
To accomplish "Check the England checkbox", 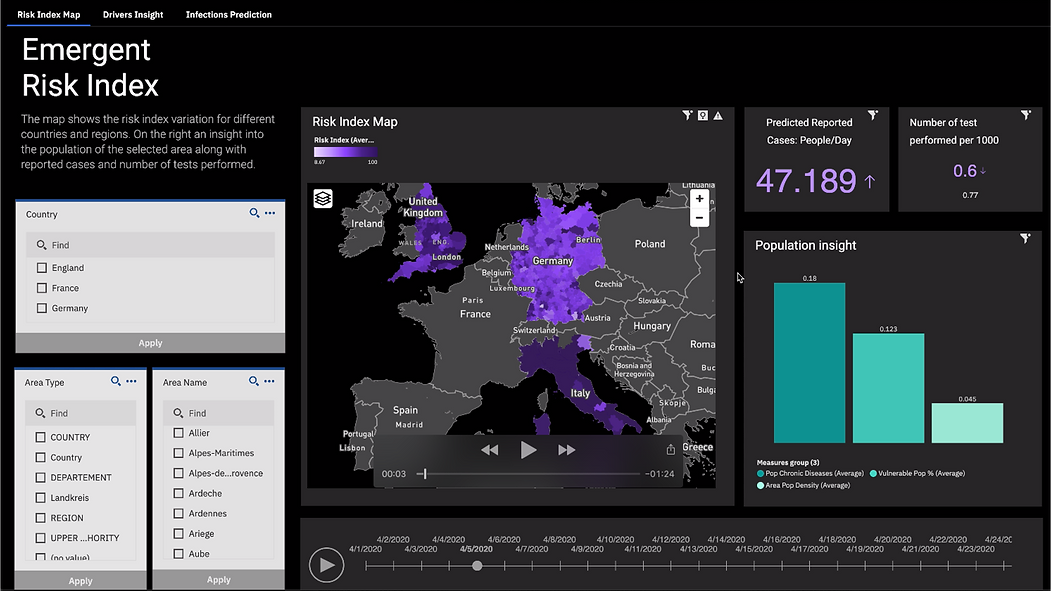I will [42, 268].
